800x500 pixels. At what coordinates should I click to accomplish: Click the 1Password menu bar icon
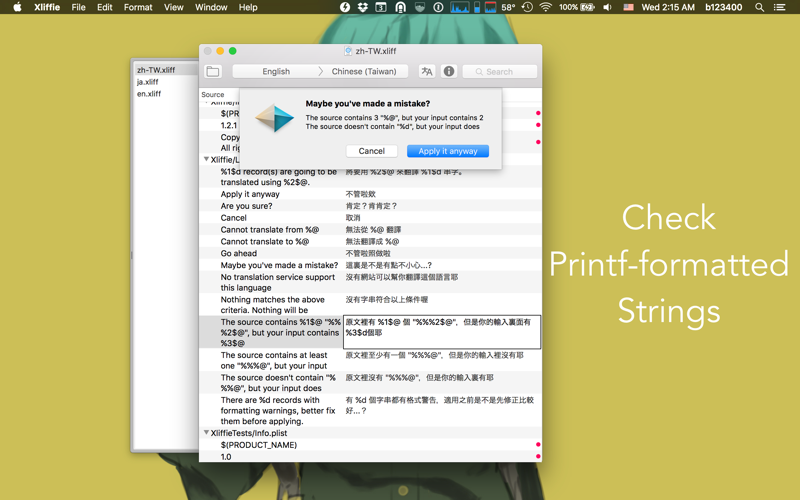438,7
